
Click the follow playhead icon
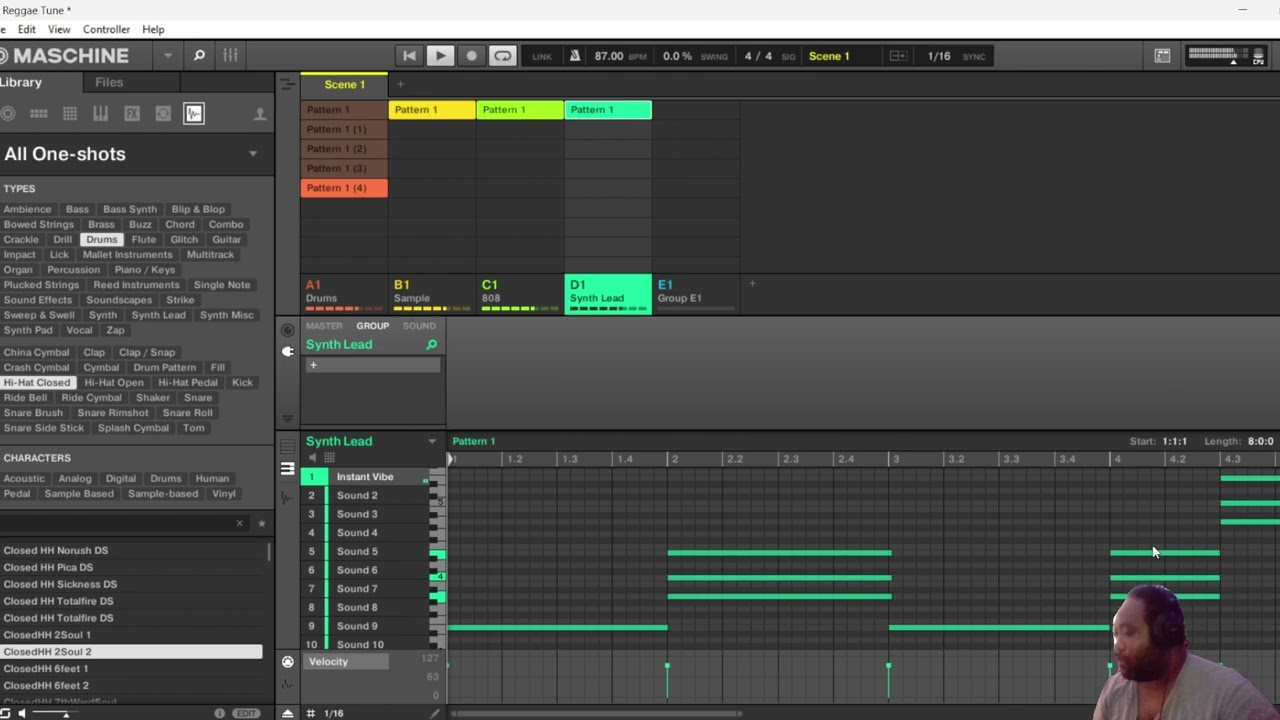tap(898, 56)
